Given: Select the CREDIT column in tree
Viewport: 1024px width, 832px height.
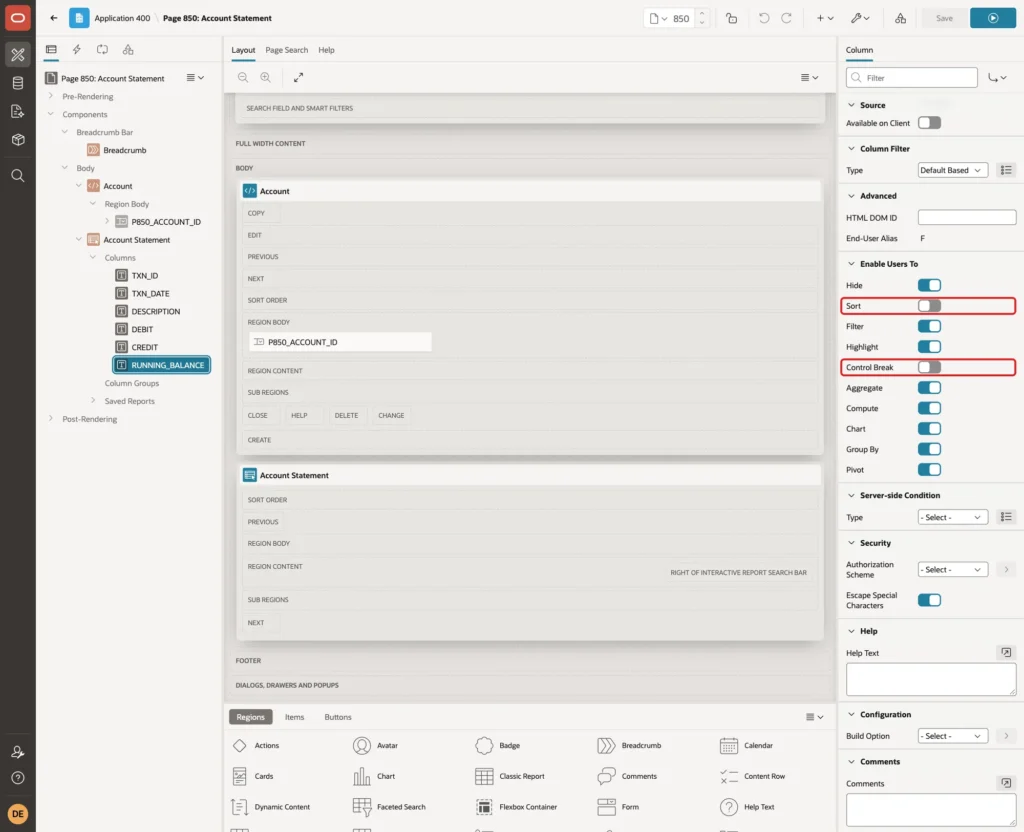Looking at the screenshot, I should tap(144, 347).
